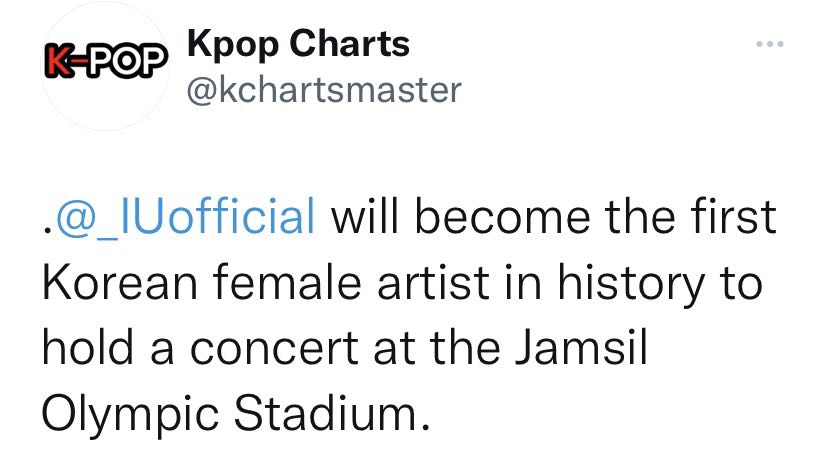The width and height of the screenshot is (814, 458).
Task: Click the word 'Charts' in the account name
Action: click(x=349, y=44)
